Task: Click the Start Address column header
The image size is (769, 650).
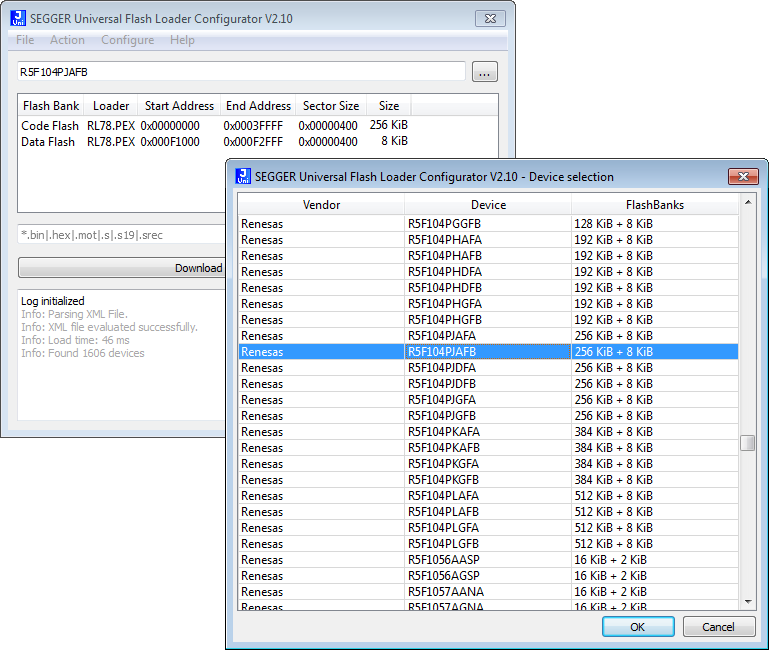Action: click(x=179, y=105)
